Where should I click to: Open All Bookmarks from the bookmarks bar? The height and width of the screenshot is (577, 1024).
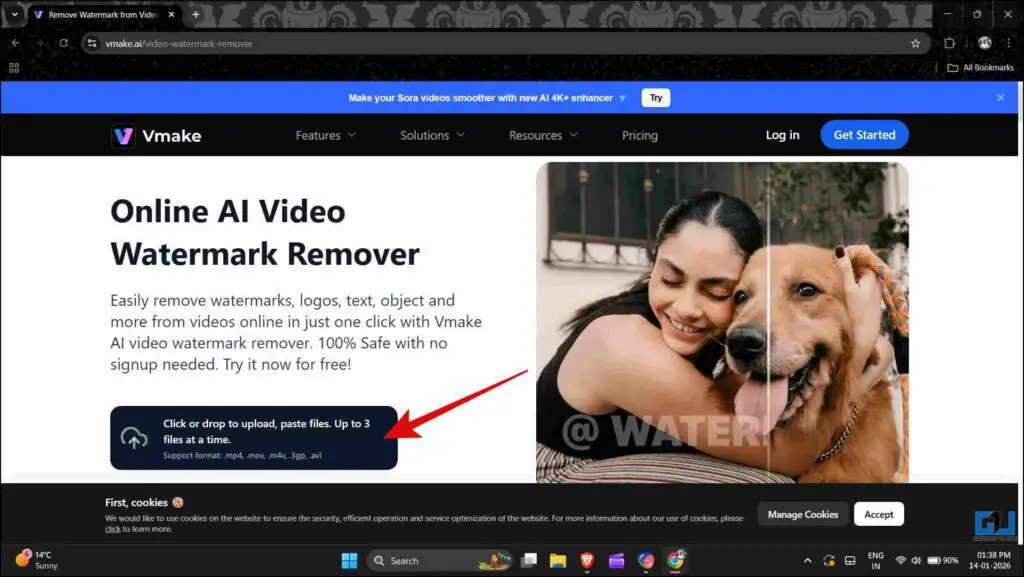pyautogui.click(x=978, y=67)
